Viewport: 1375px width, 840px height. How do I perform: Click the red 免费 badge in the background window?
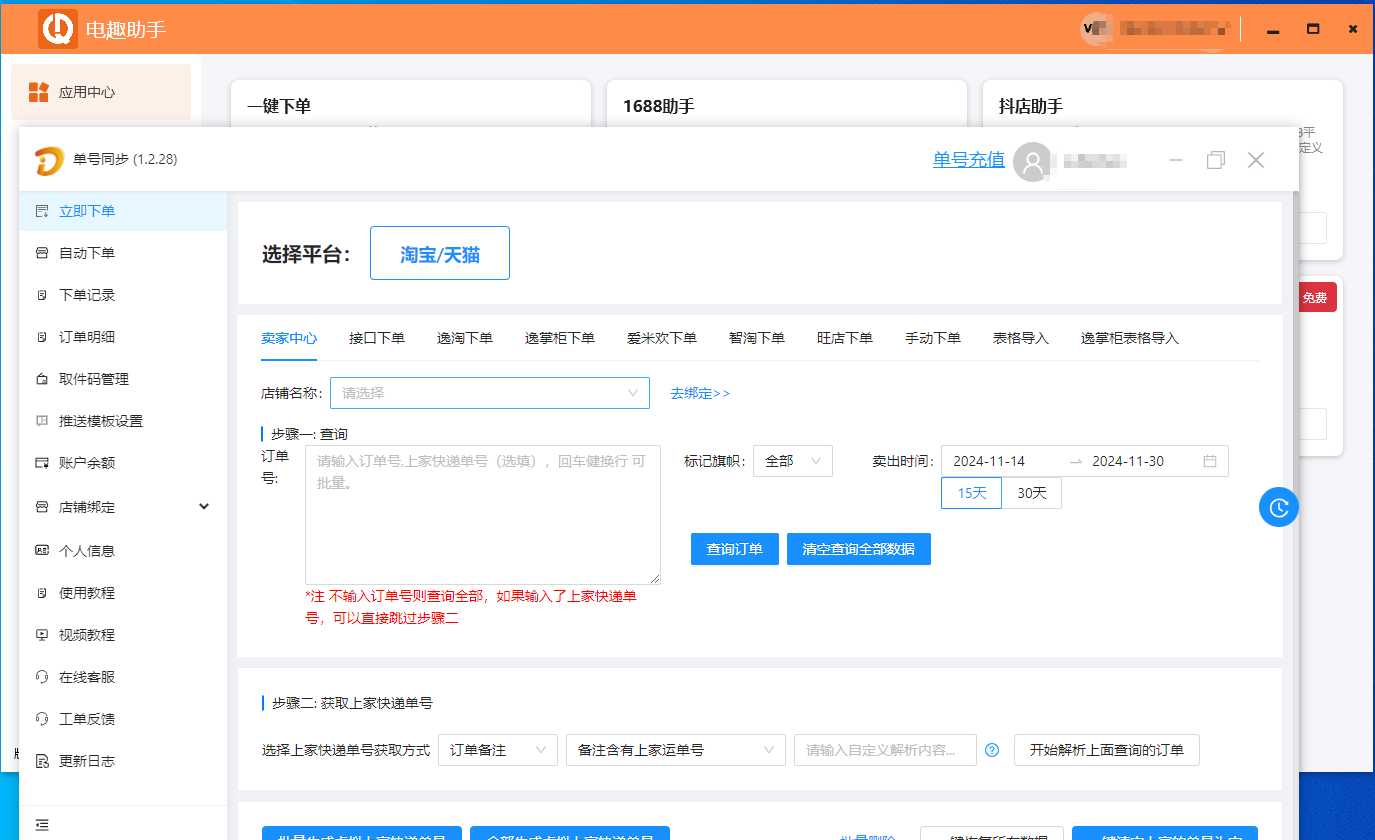tap(1316, 298)
